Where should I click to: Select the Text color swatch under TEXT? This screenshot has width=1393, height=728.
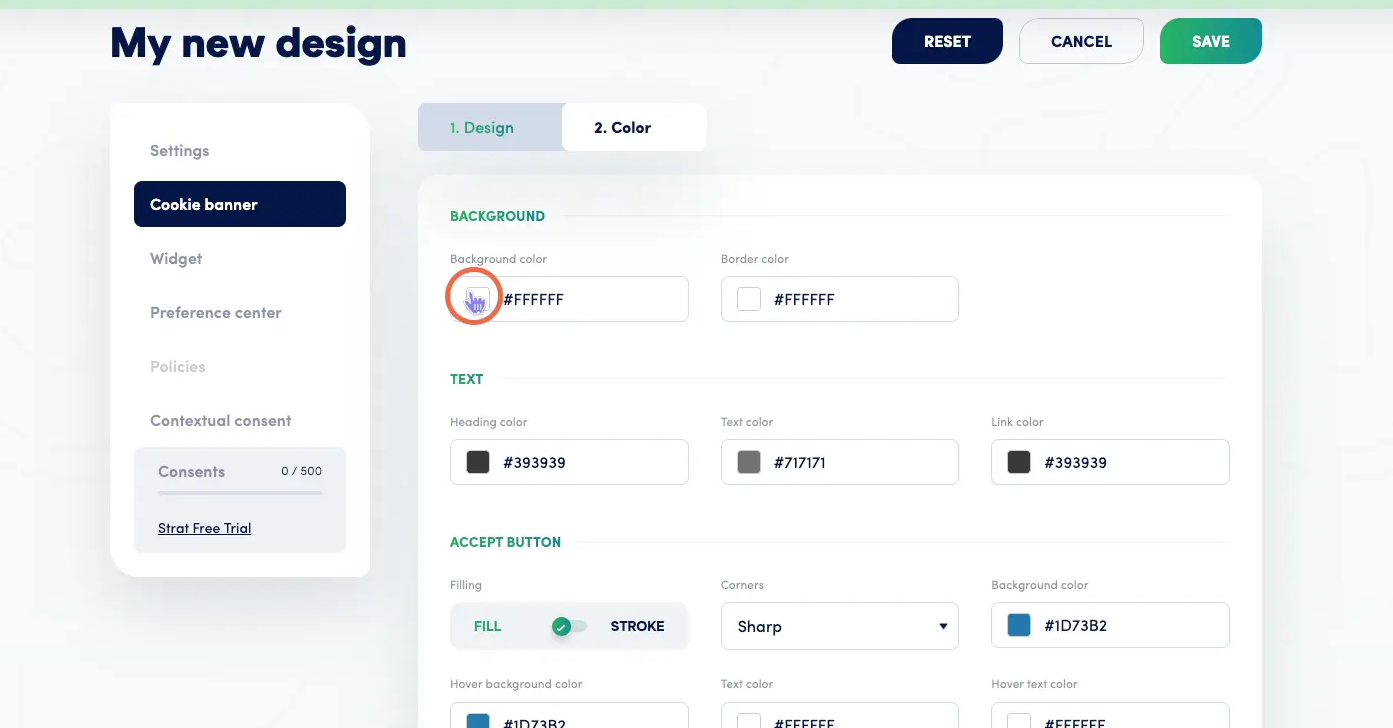(748, 461)
